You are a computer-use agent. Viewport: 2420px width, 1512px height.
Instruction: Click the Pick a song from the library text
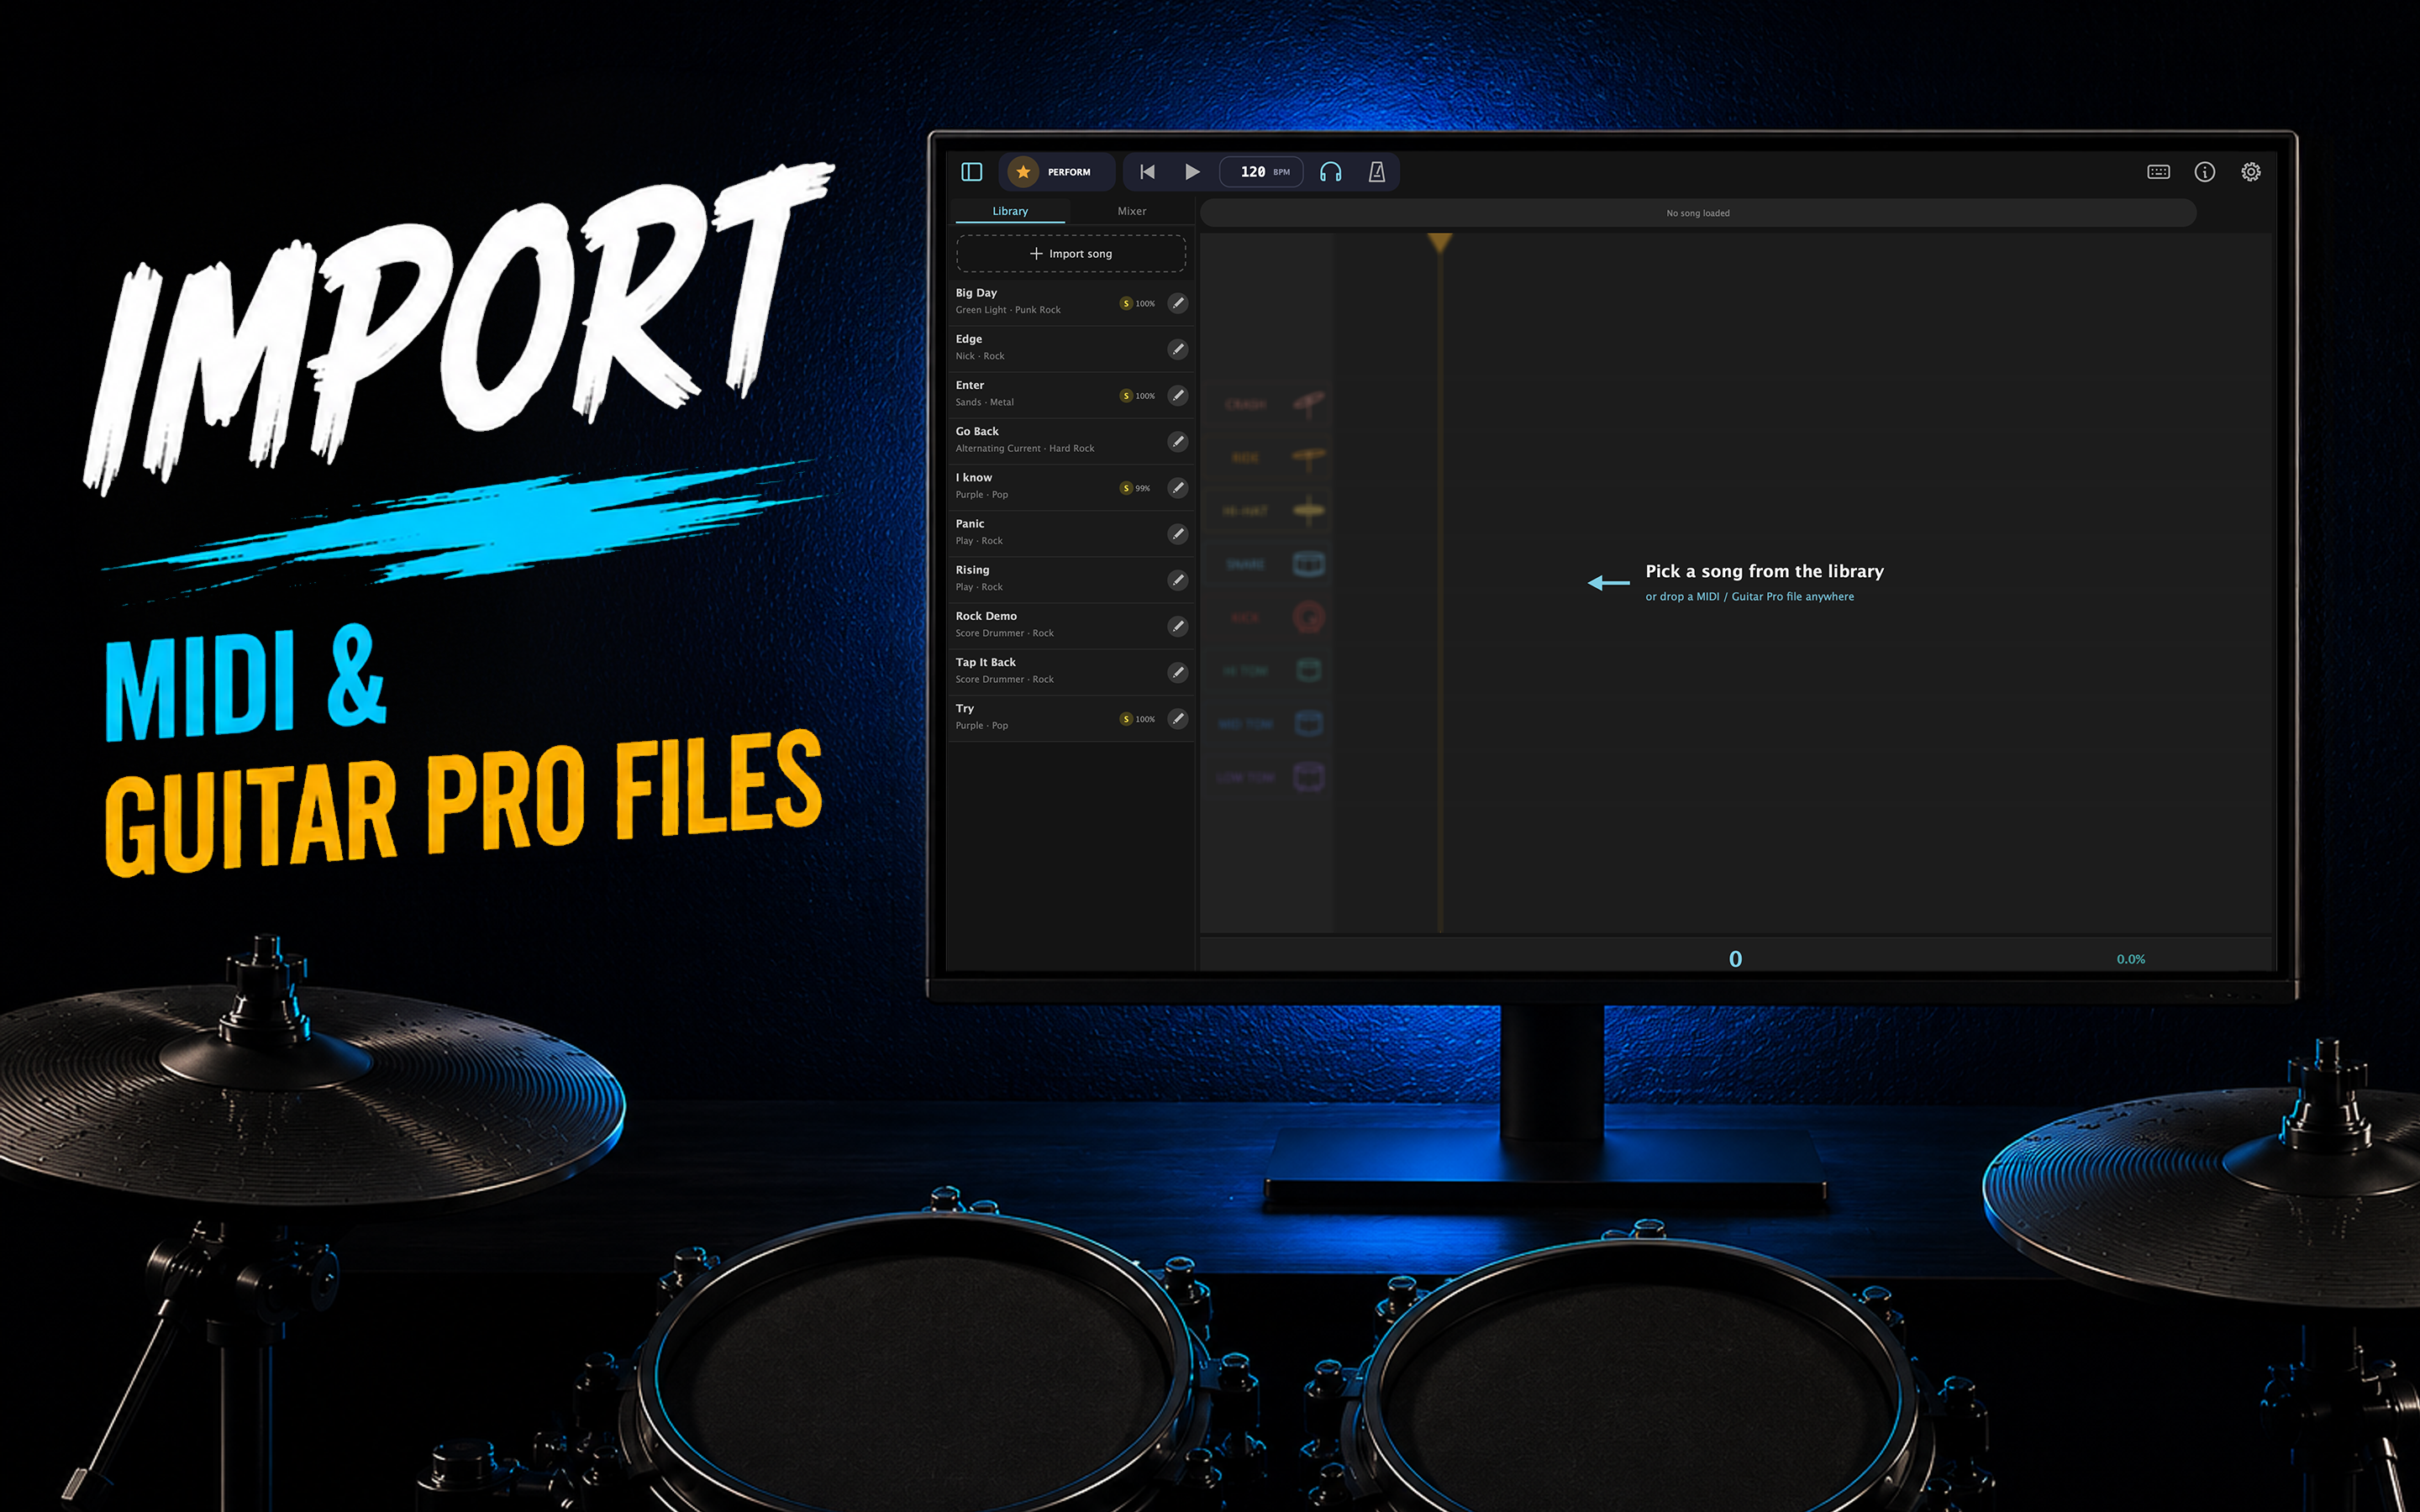(x=1764, y=571)
